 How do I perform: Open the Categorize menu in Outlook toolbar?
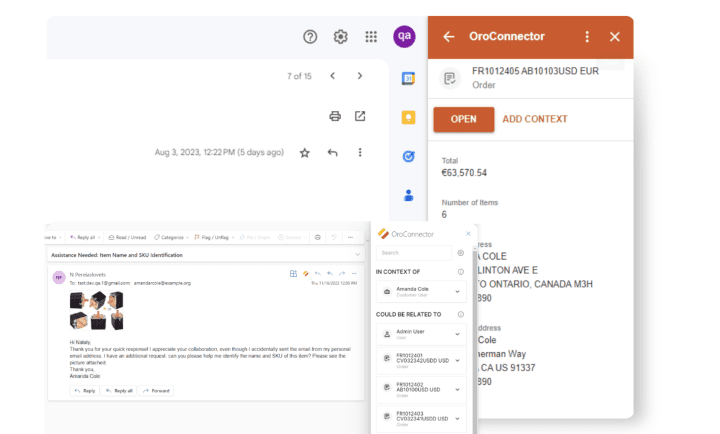171,237
